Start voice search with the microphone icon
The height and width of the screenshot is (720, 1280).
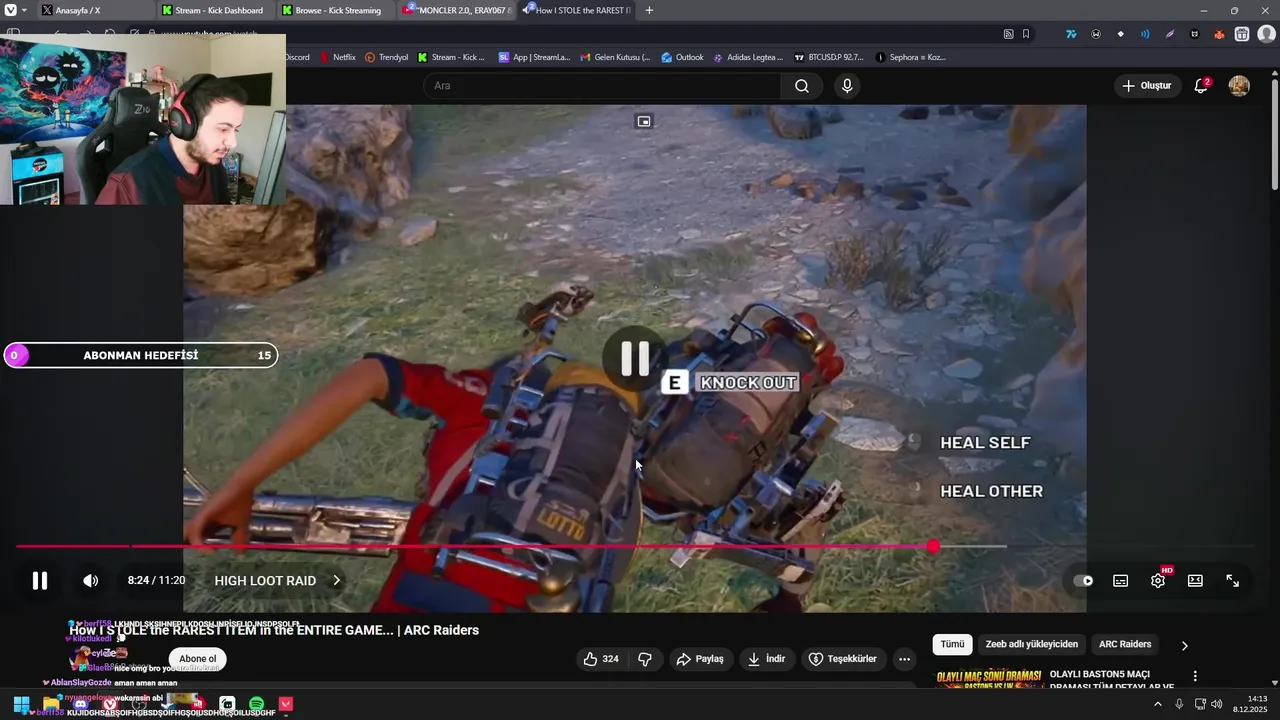tap(847, 86)
